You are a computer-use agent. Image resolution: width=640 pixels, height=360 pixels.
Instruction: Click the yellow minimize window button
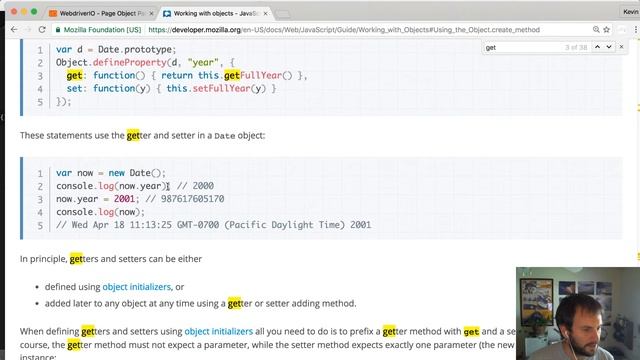coord(24,12)
